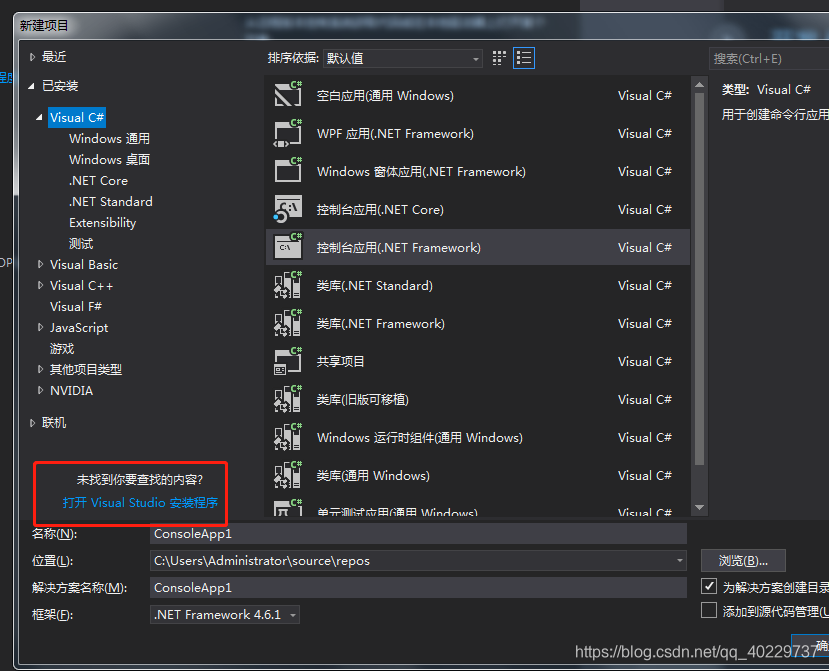Collapse the Visual C# tree node

pyautogui.click(x=40, y=117)
